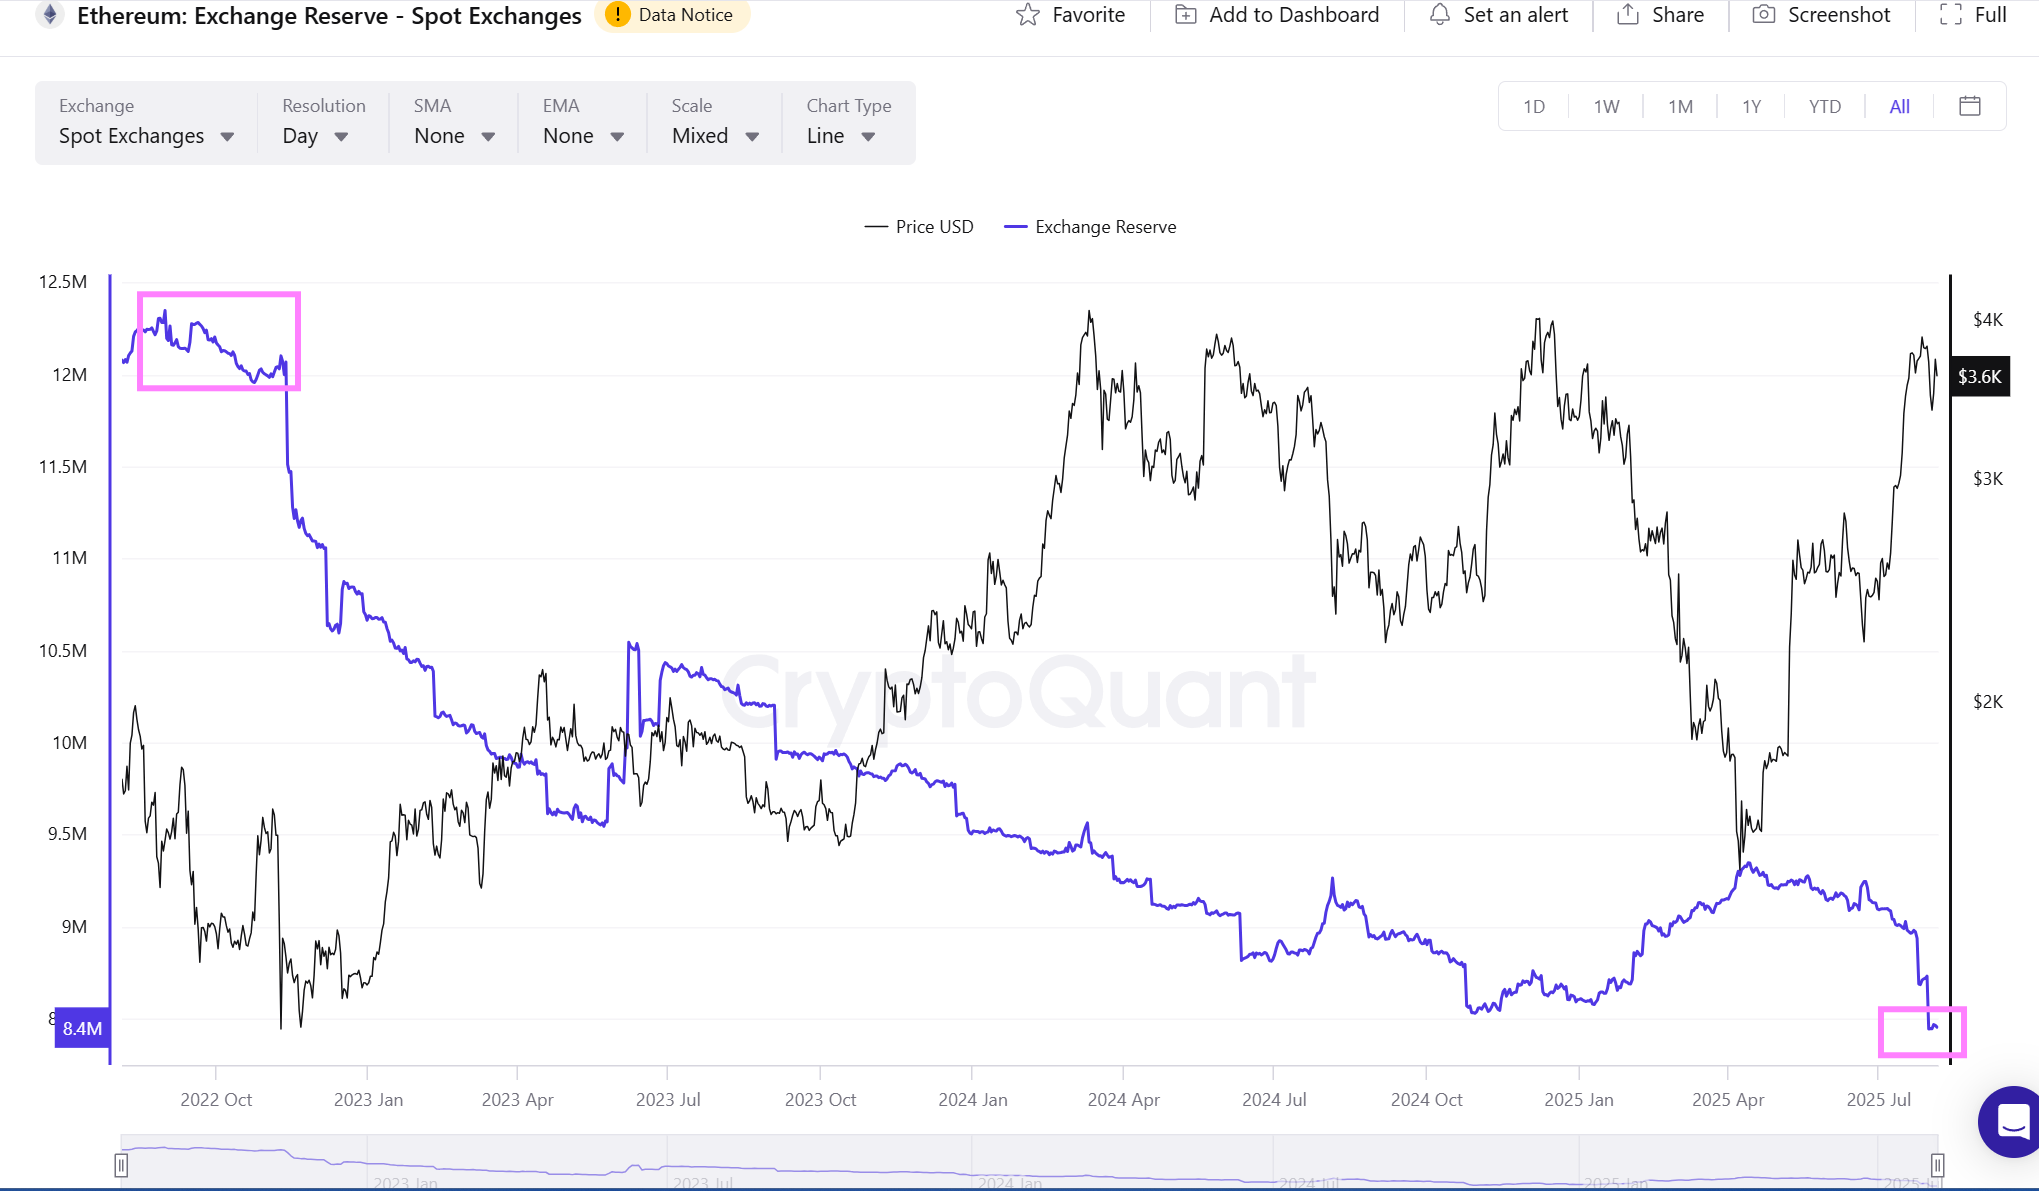
Task: Click the Set an alert bell icon
Action: pyautogui.click(x=1440, y=15)
